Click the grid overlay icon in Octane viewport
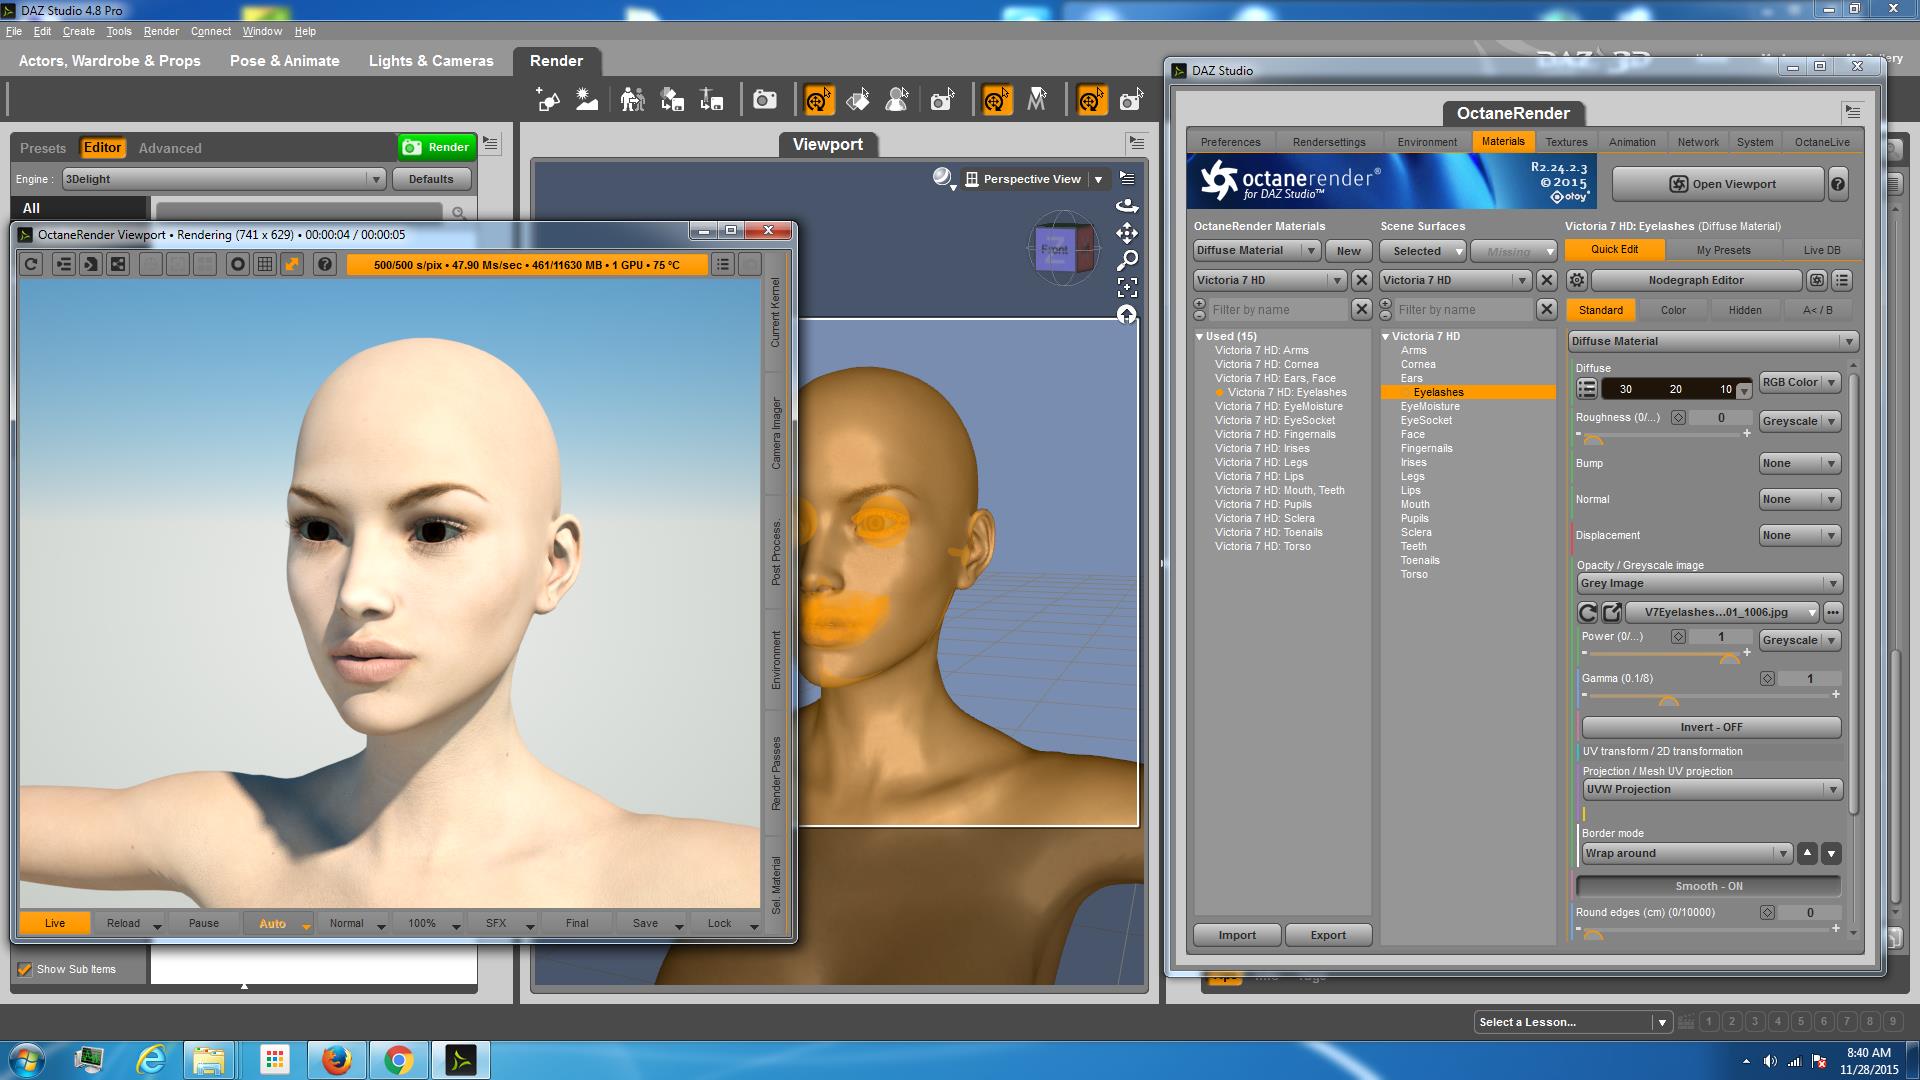This screenshot has height=1080, width=1920. tap(265, 264)
